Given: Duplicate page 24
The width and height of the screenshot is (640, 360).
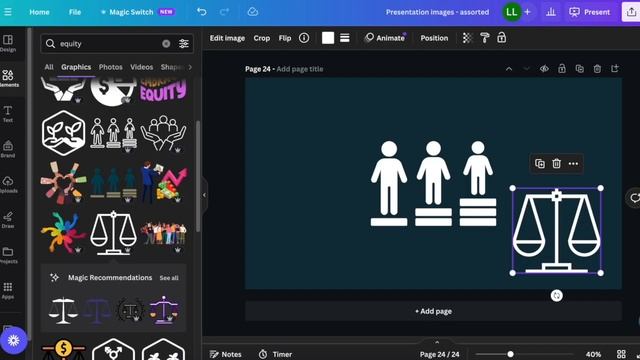Looking at the screenshot, I should [580, 69].
